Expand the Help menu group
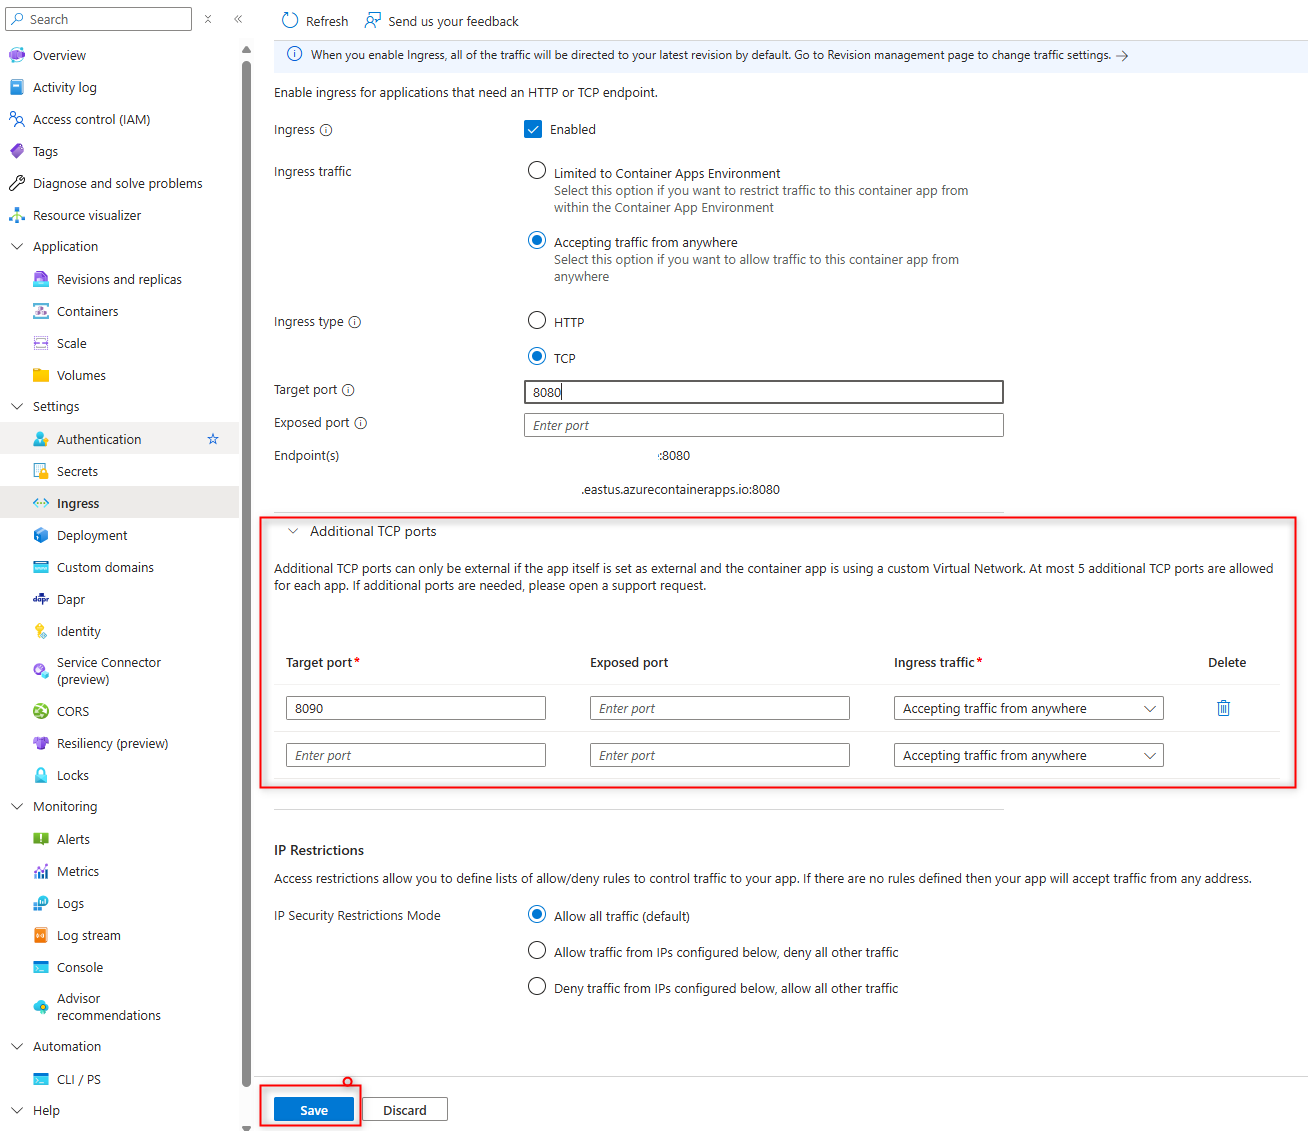The image size is (1308, 1131). [x=17, y=1110]
